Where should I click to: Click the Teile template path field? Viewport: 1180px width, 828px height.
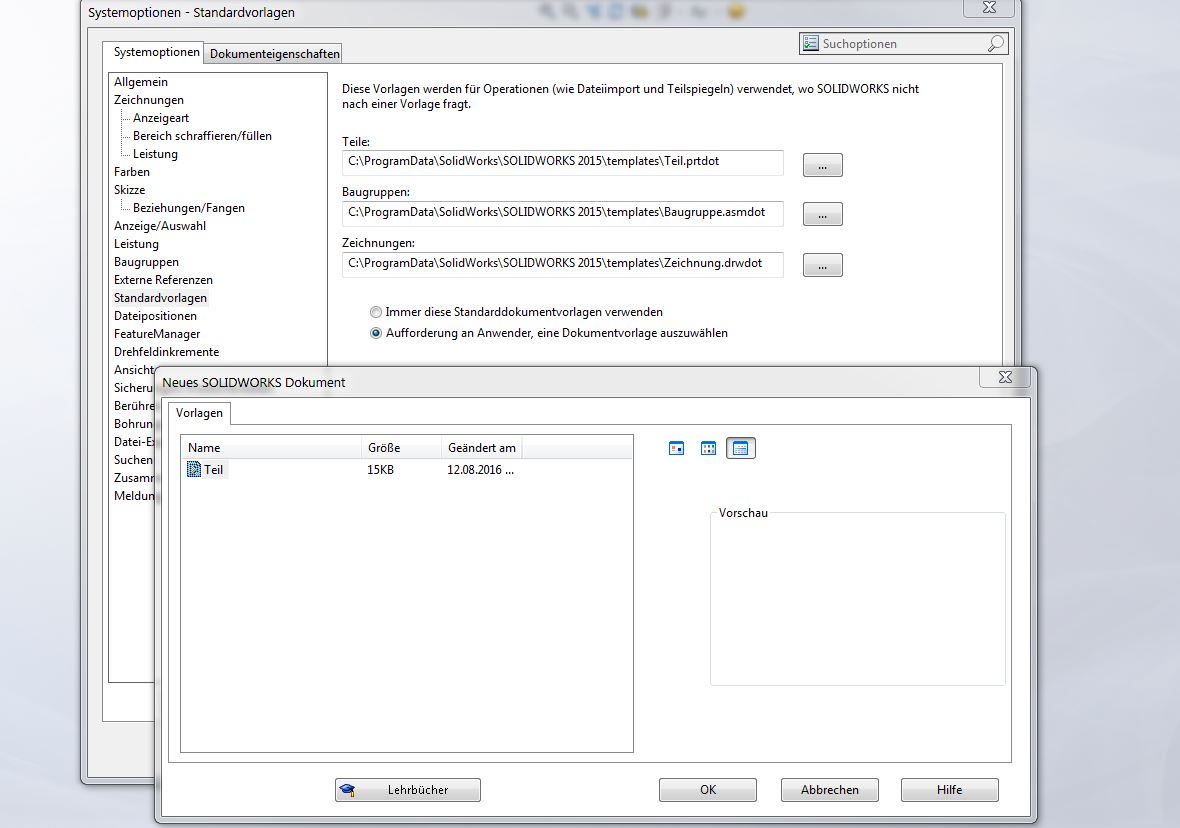coord(562,162)
